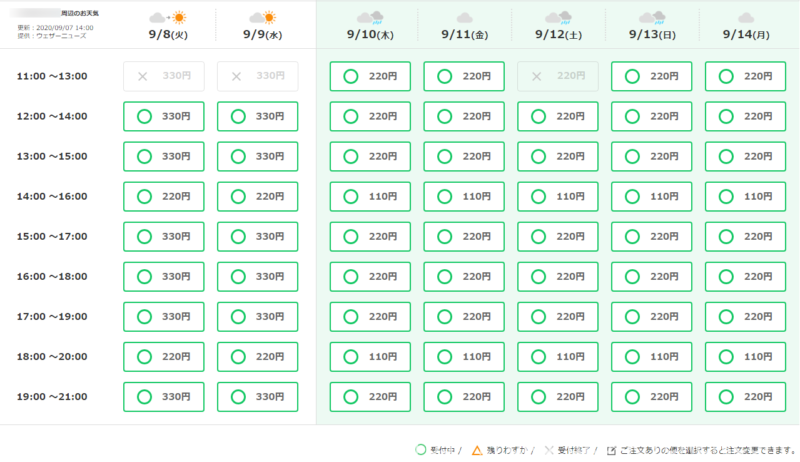Image resolution: width=800 pixels, height=462 pixels.
Task: Click the rain icon above 9/12(土)
Action: (558, 18)
